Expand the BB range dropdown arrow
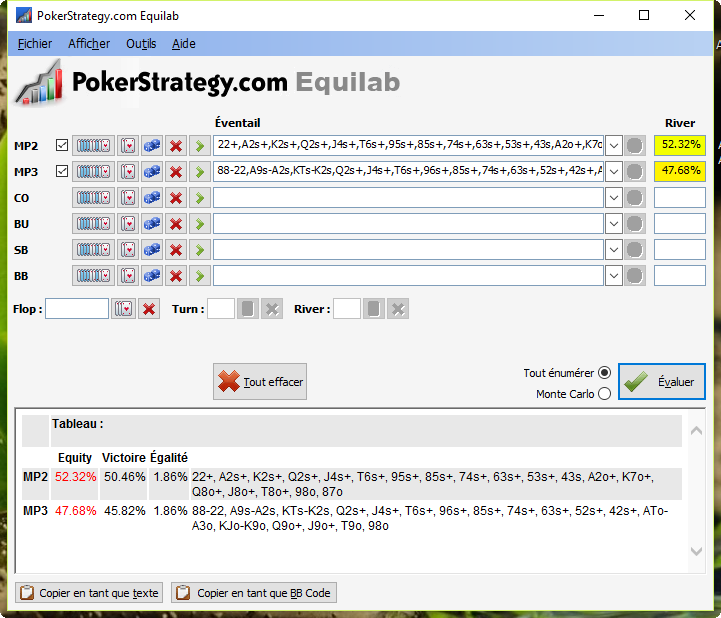 click(x=614, y=276)
